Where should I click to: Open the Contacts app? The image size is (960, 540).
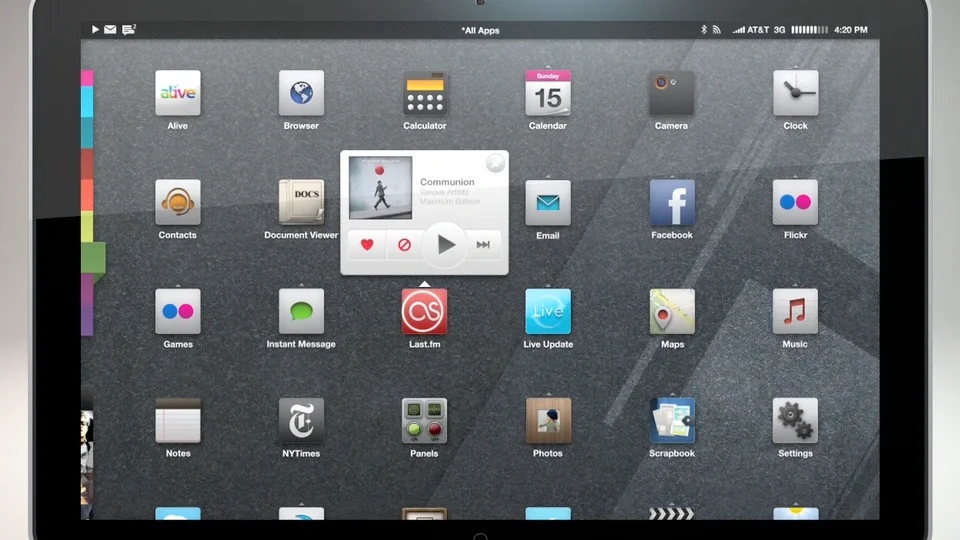pos(178,202)
